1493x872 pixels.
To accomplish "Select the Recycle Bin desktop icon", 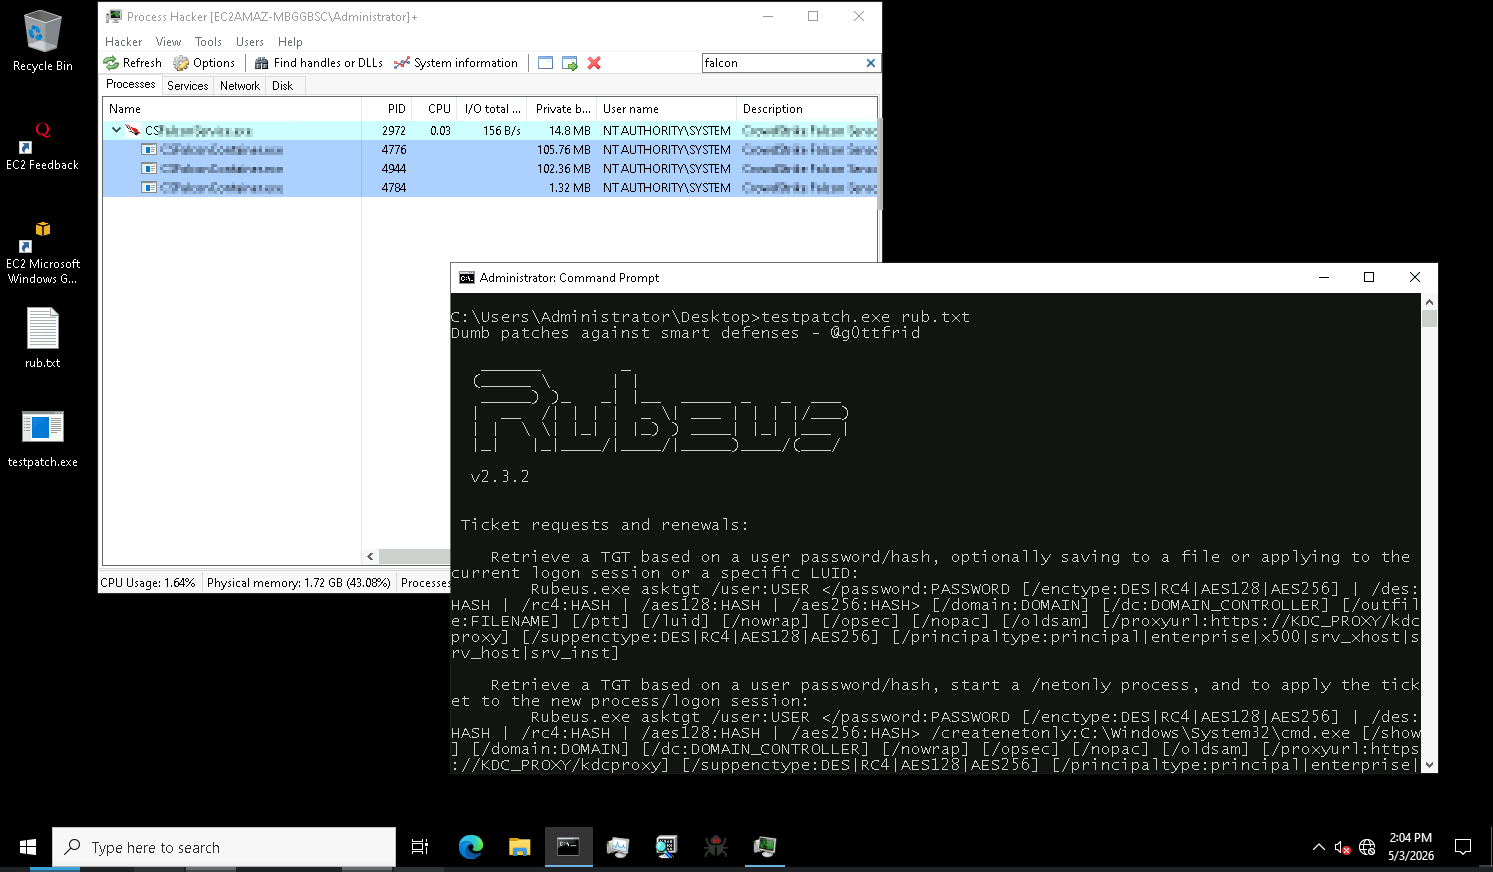I will (43, 41).
